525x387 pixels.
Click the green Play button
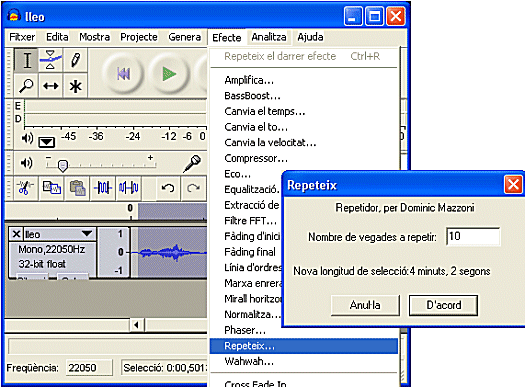tap(169, 74)
